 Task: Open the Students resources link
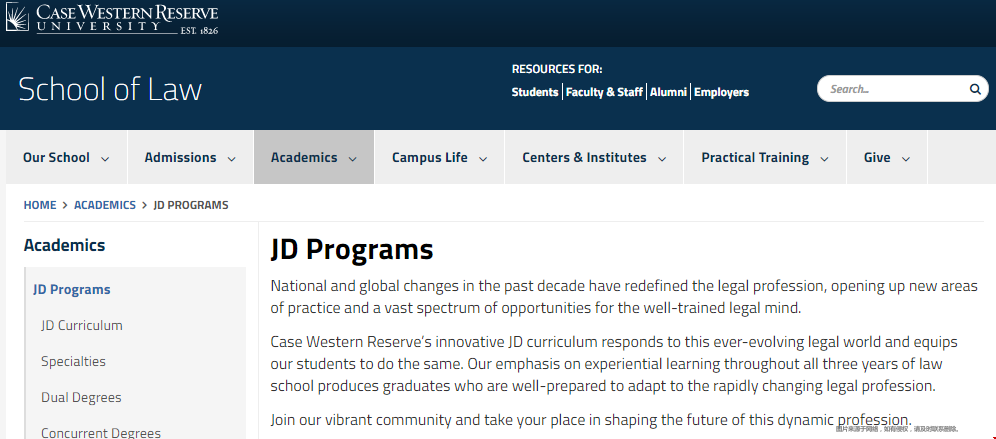click(535, 92)
